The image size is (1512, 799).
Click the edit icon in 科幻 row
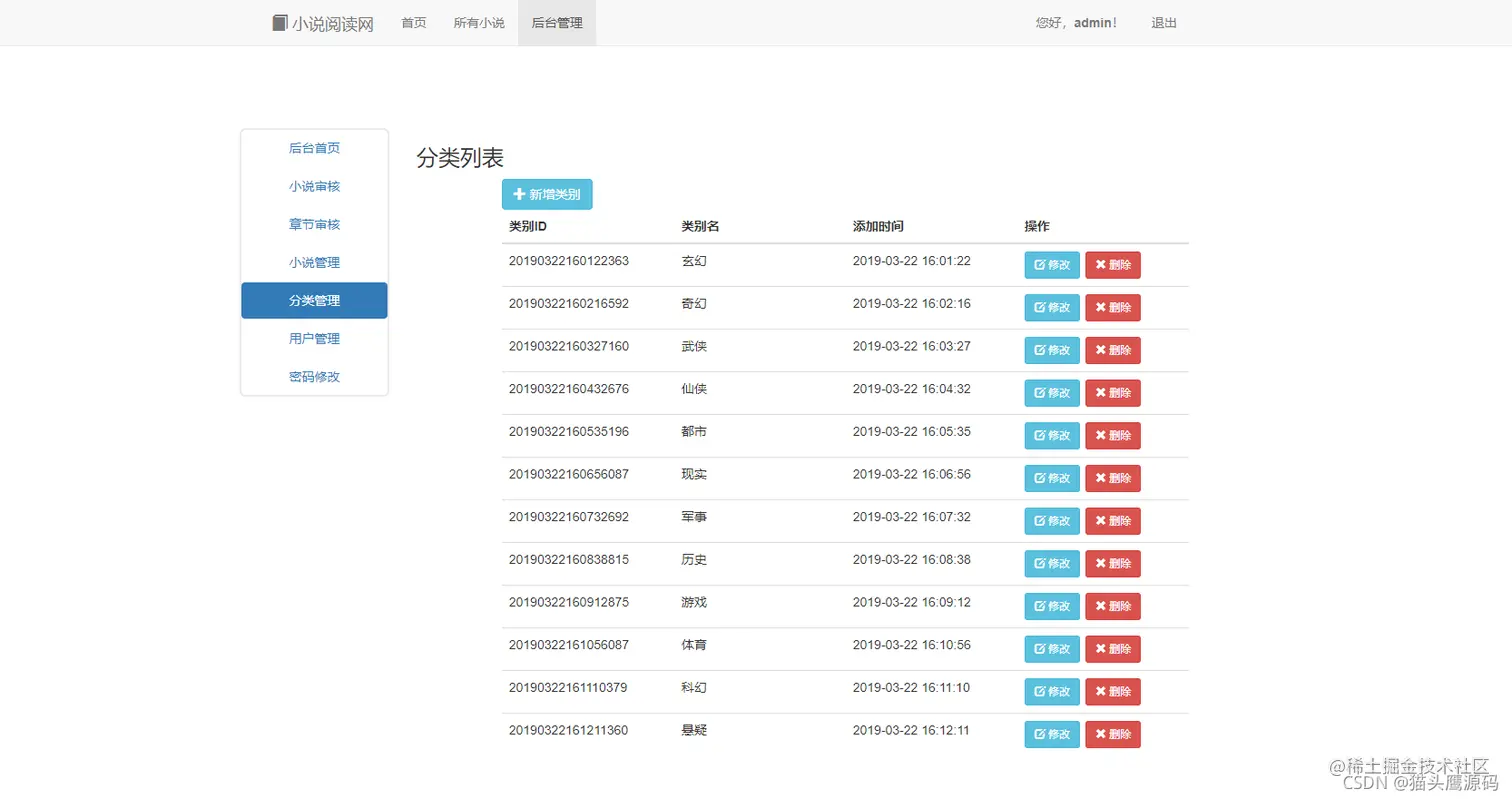tap(1040, 691)
